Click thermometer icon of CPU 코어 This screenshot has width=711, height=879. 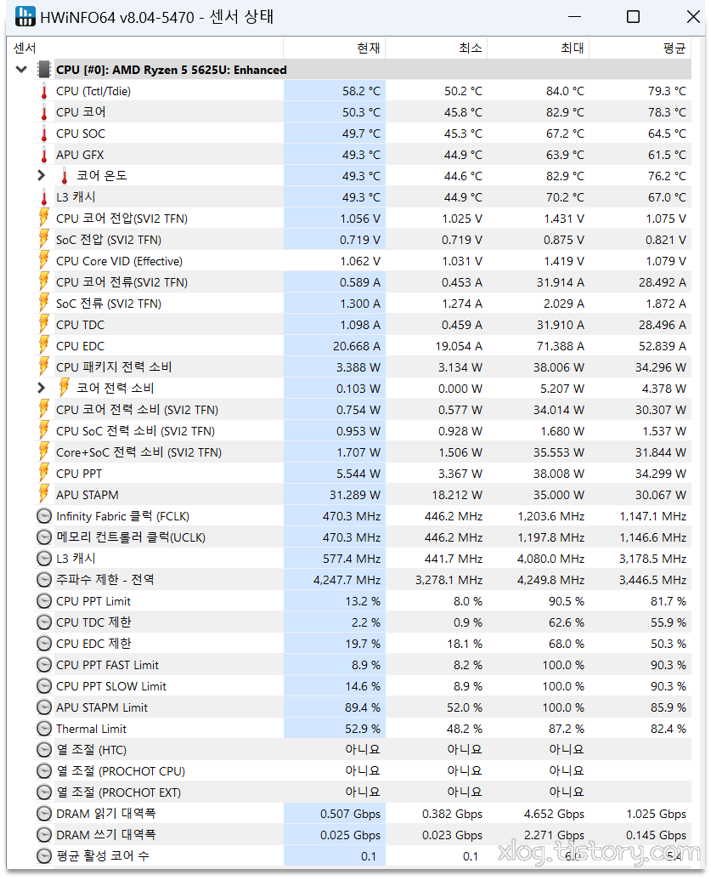coord(44,112)
